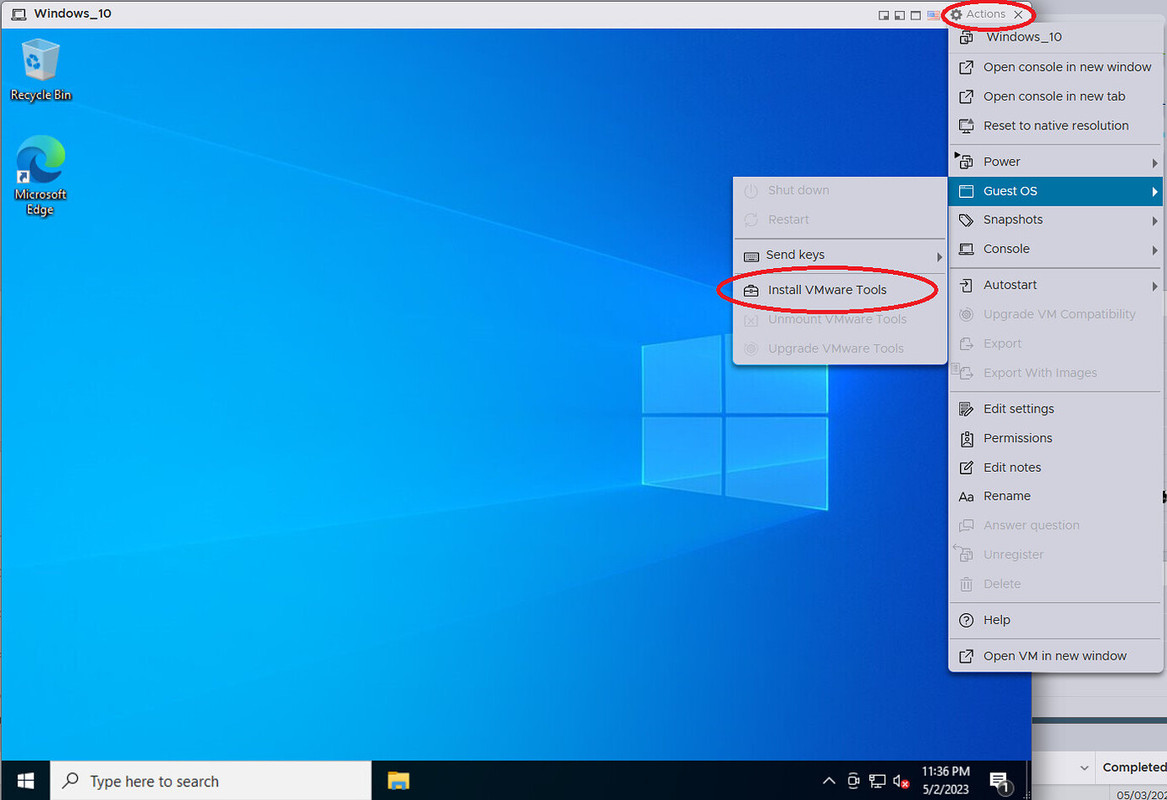1167x800 pixels.
Task: Click the Console monitor icon
Action: [966, 249]
